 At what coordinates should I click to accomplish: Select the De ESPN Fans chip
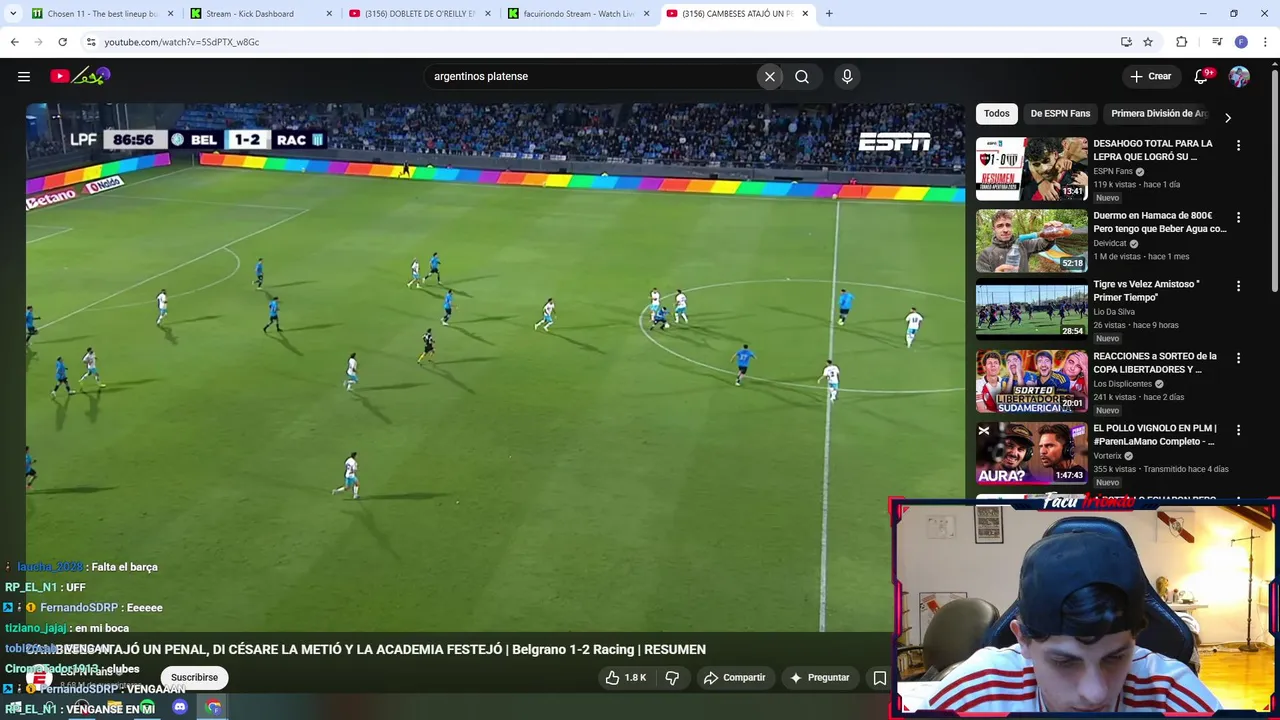point(1060,114)
